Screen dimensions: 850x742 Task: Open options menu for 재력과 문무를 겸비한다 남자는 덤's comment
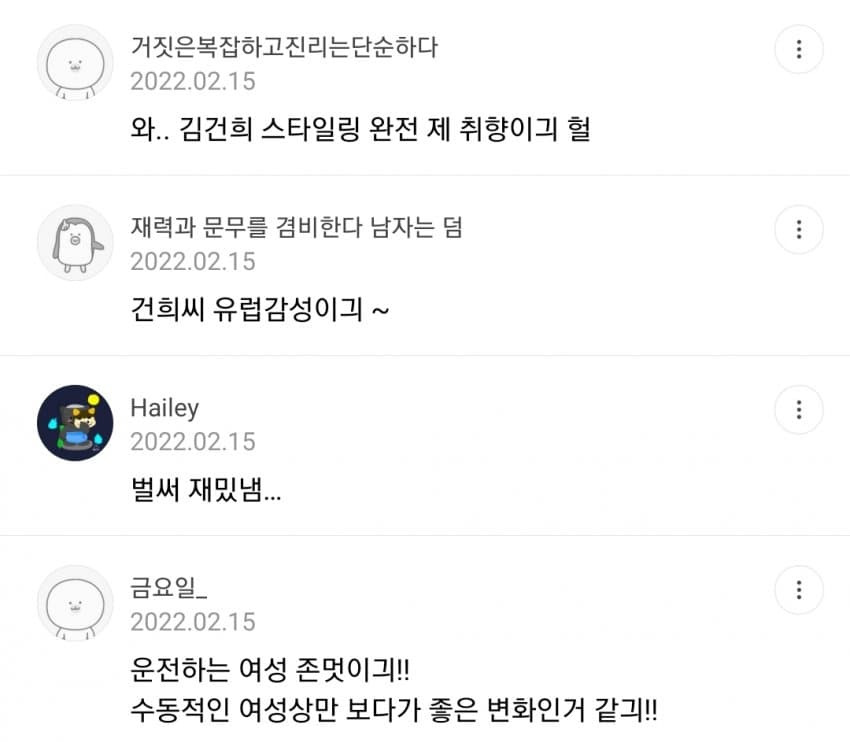tap(799, 229)
